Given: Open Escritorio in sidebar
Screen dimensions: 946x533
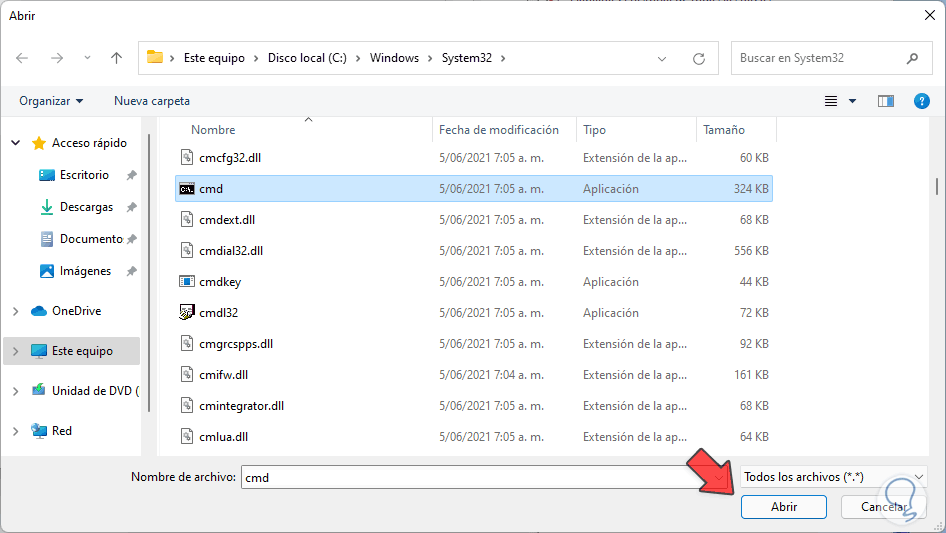Looking at the screenshot, I should coord(84,175).
